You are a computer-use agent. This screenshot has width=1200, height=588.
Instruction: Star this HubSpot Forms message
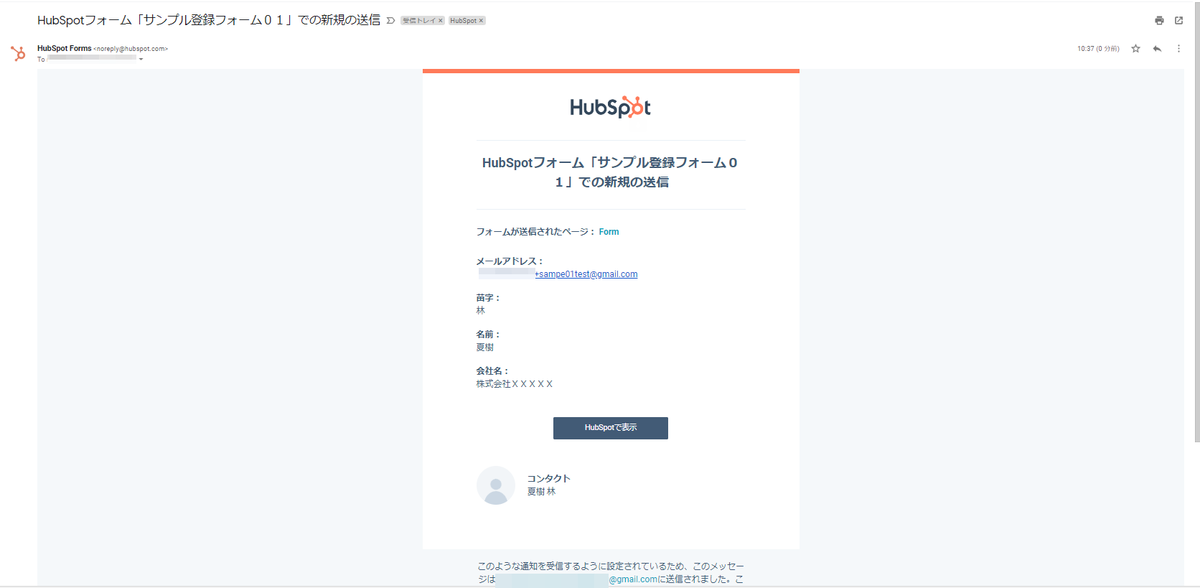1135,48
